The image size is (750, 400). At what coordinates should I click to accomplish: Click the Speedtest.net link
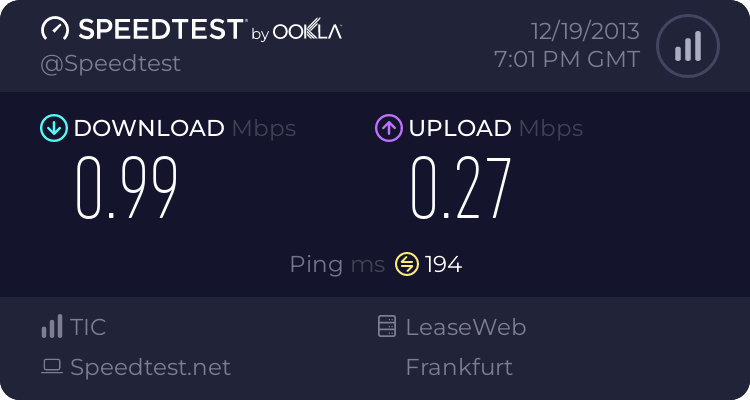coord(150,368)
